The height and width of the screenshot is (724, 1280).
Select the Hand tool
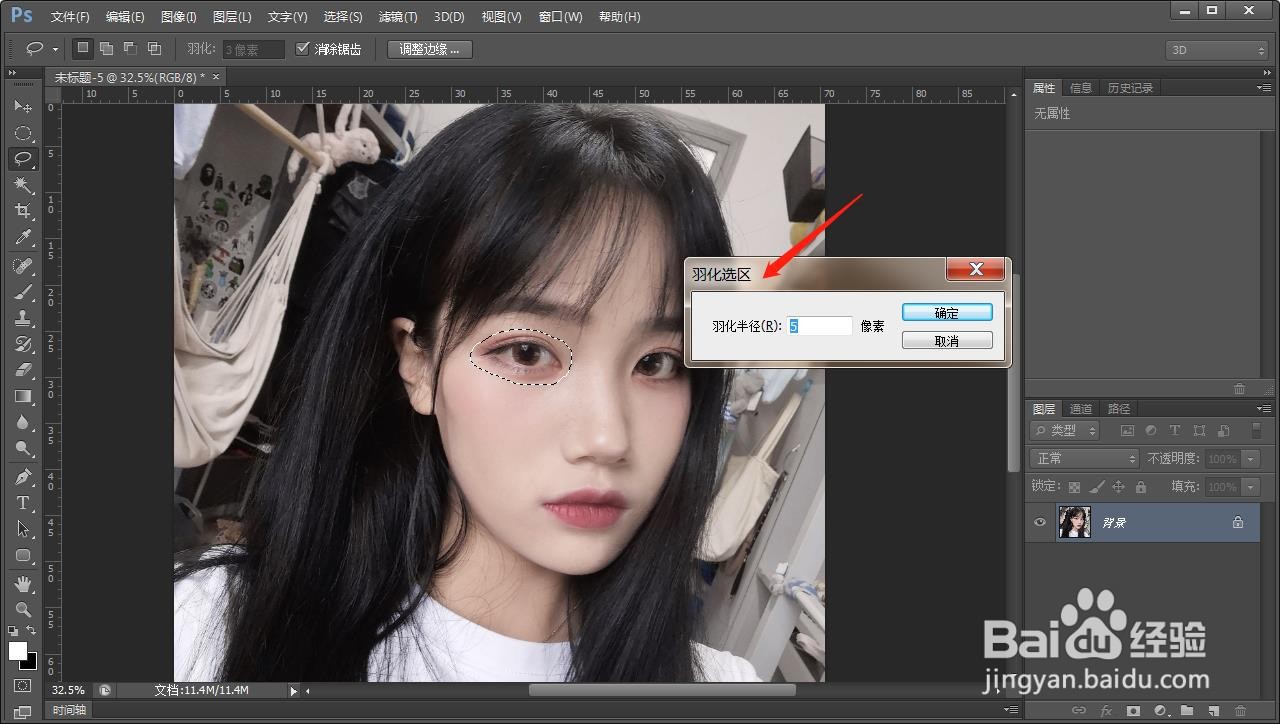click(23, 584)
